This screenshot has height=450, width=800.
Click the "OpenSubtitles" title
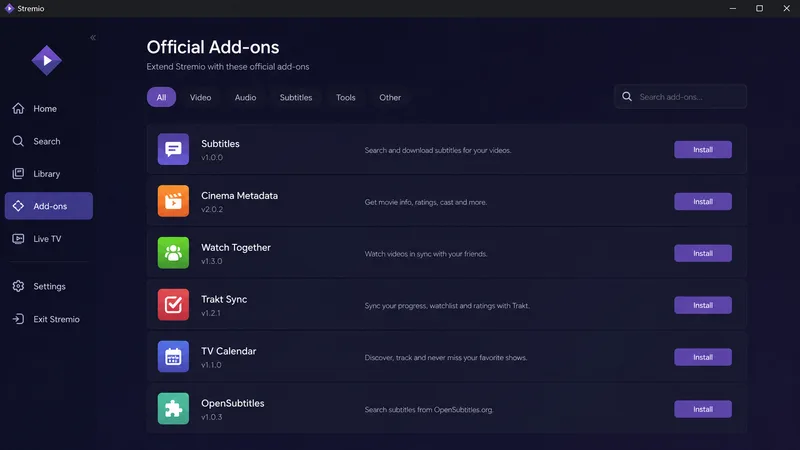pyautogui.click(x=233, y=403)
